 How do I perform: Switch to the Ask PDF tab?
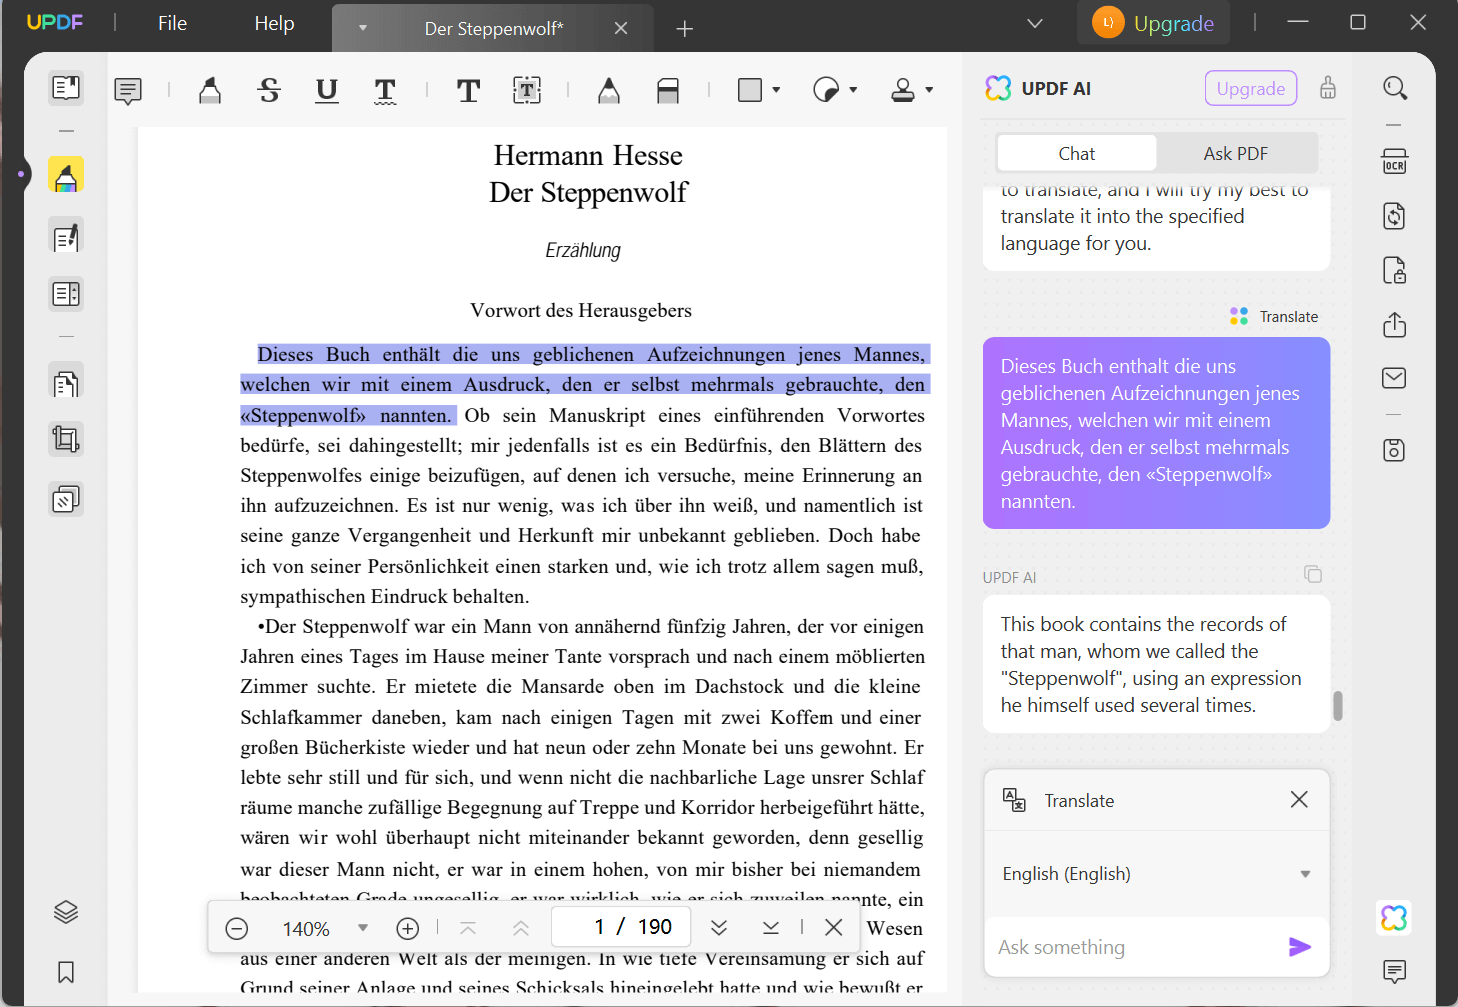[x=1235, y=152]
